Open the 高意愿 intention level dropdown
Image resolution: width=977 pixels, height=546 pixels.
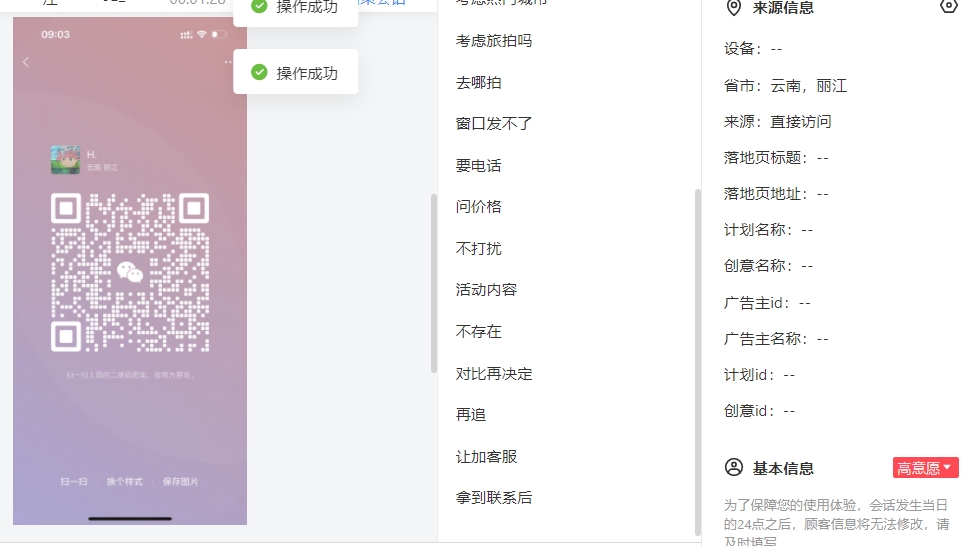tap(925, 467)
